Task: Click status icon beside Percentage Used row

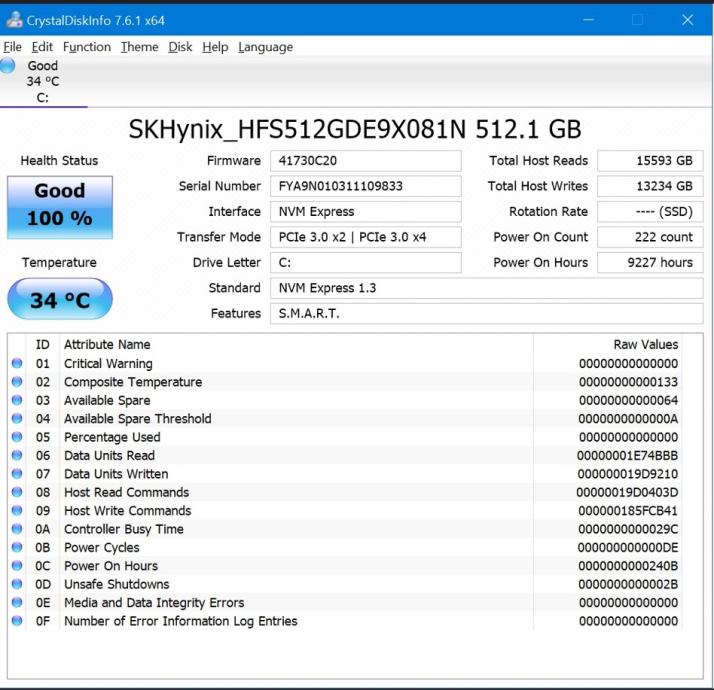Action: click(x=17, y=437)
